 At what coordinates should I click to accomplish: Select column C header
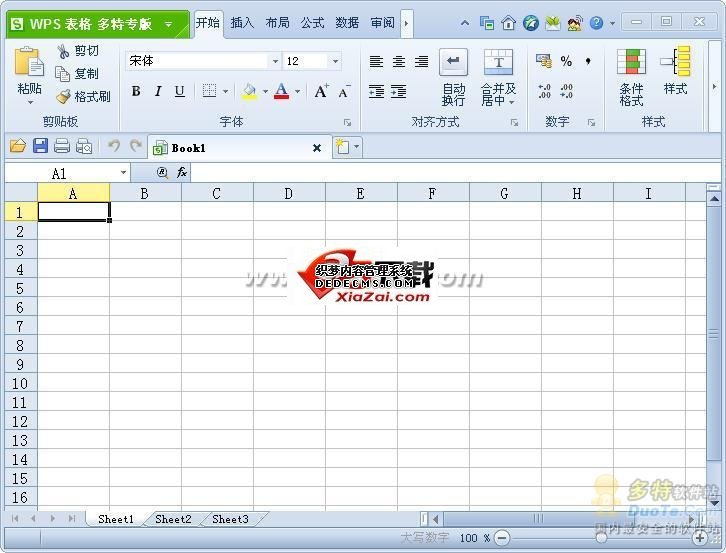point(217,194)
